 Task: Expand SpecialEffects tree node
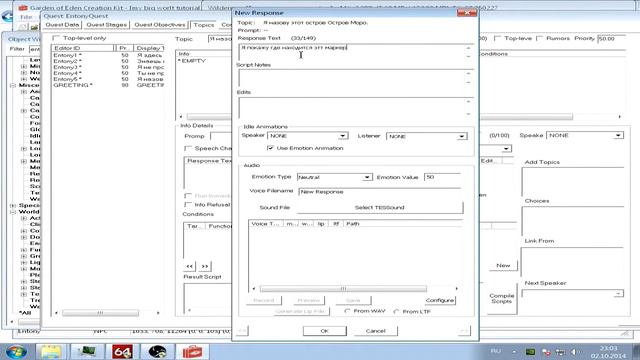click(x=13, y=206)
